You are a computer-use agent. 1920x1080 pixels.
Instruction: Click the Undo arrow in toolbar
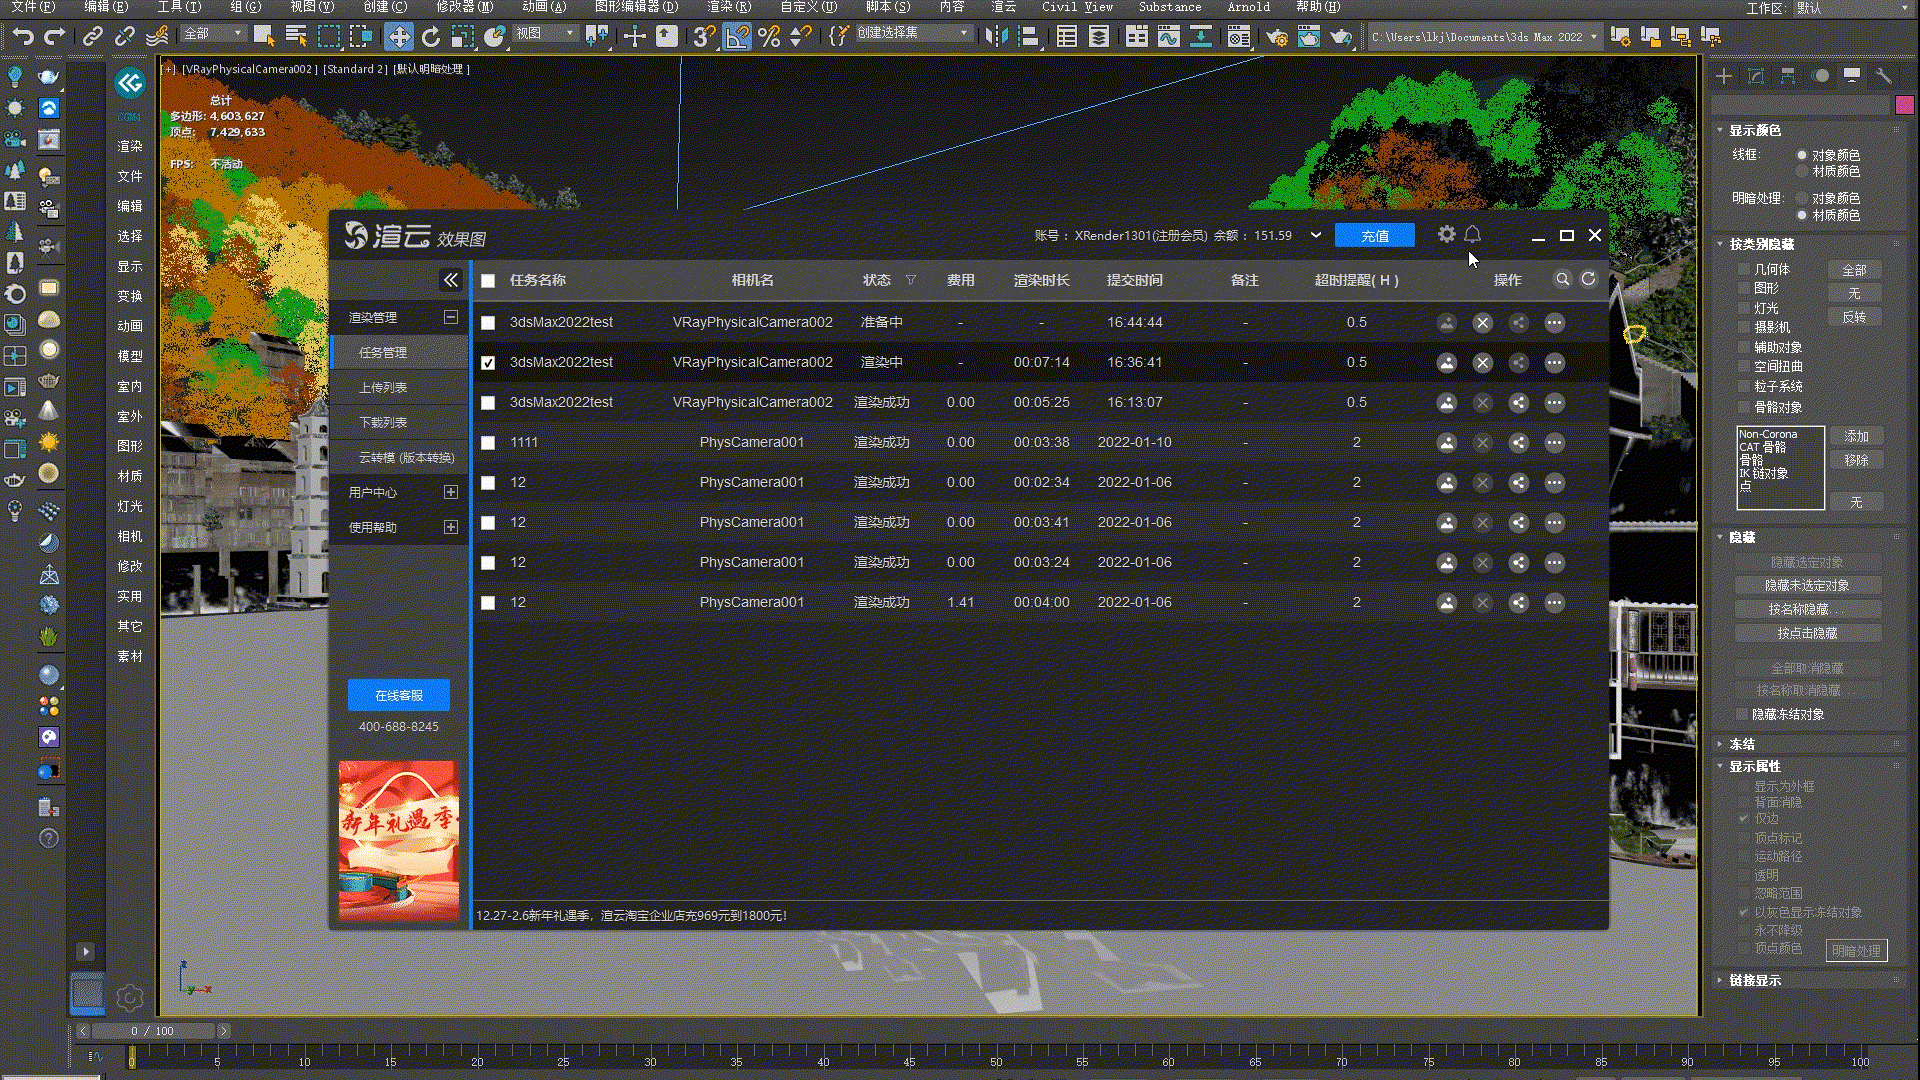(22, 37)
